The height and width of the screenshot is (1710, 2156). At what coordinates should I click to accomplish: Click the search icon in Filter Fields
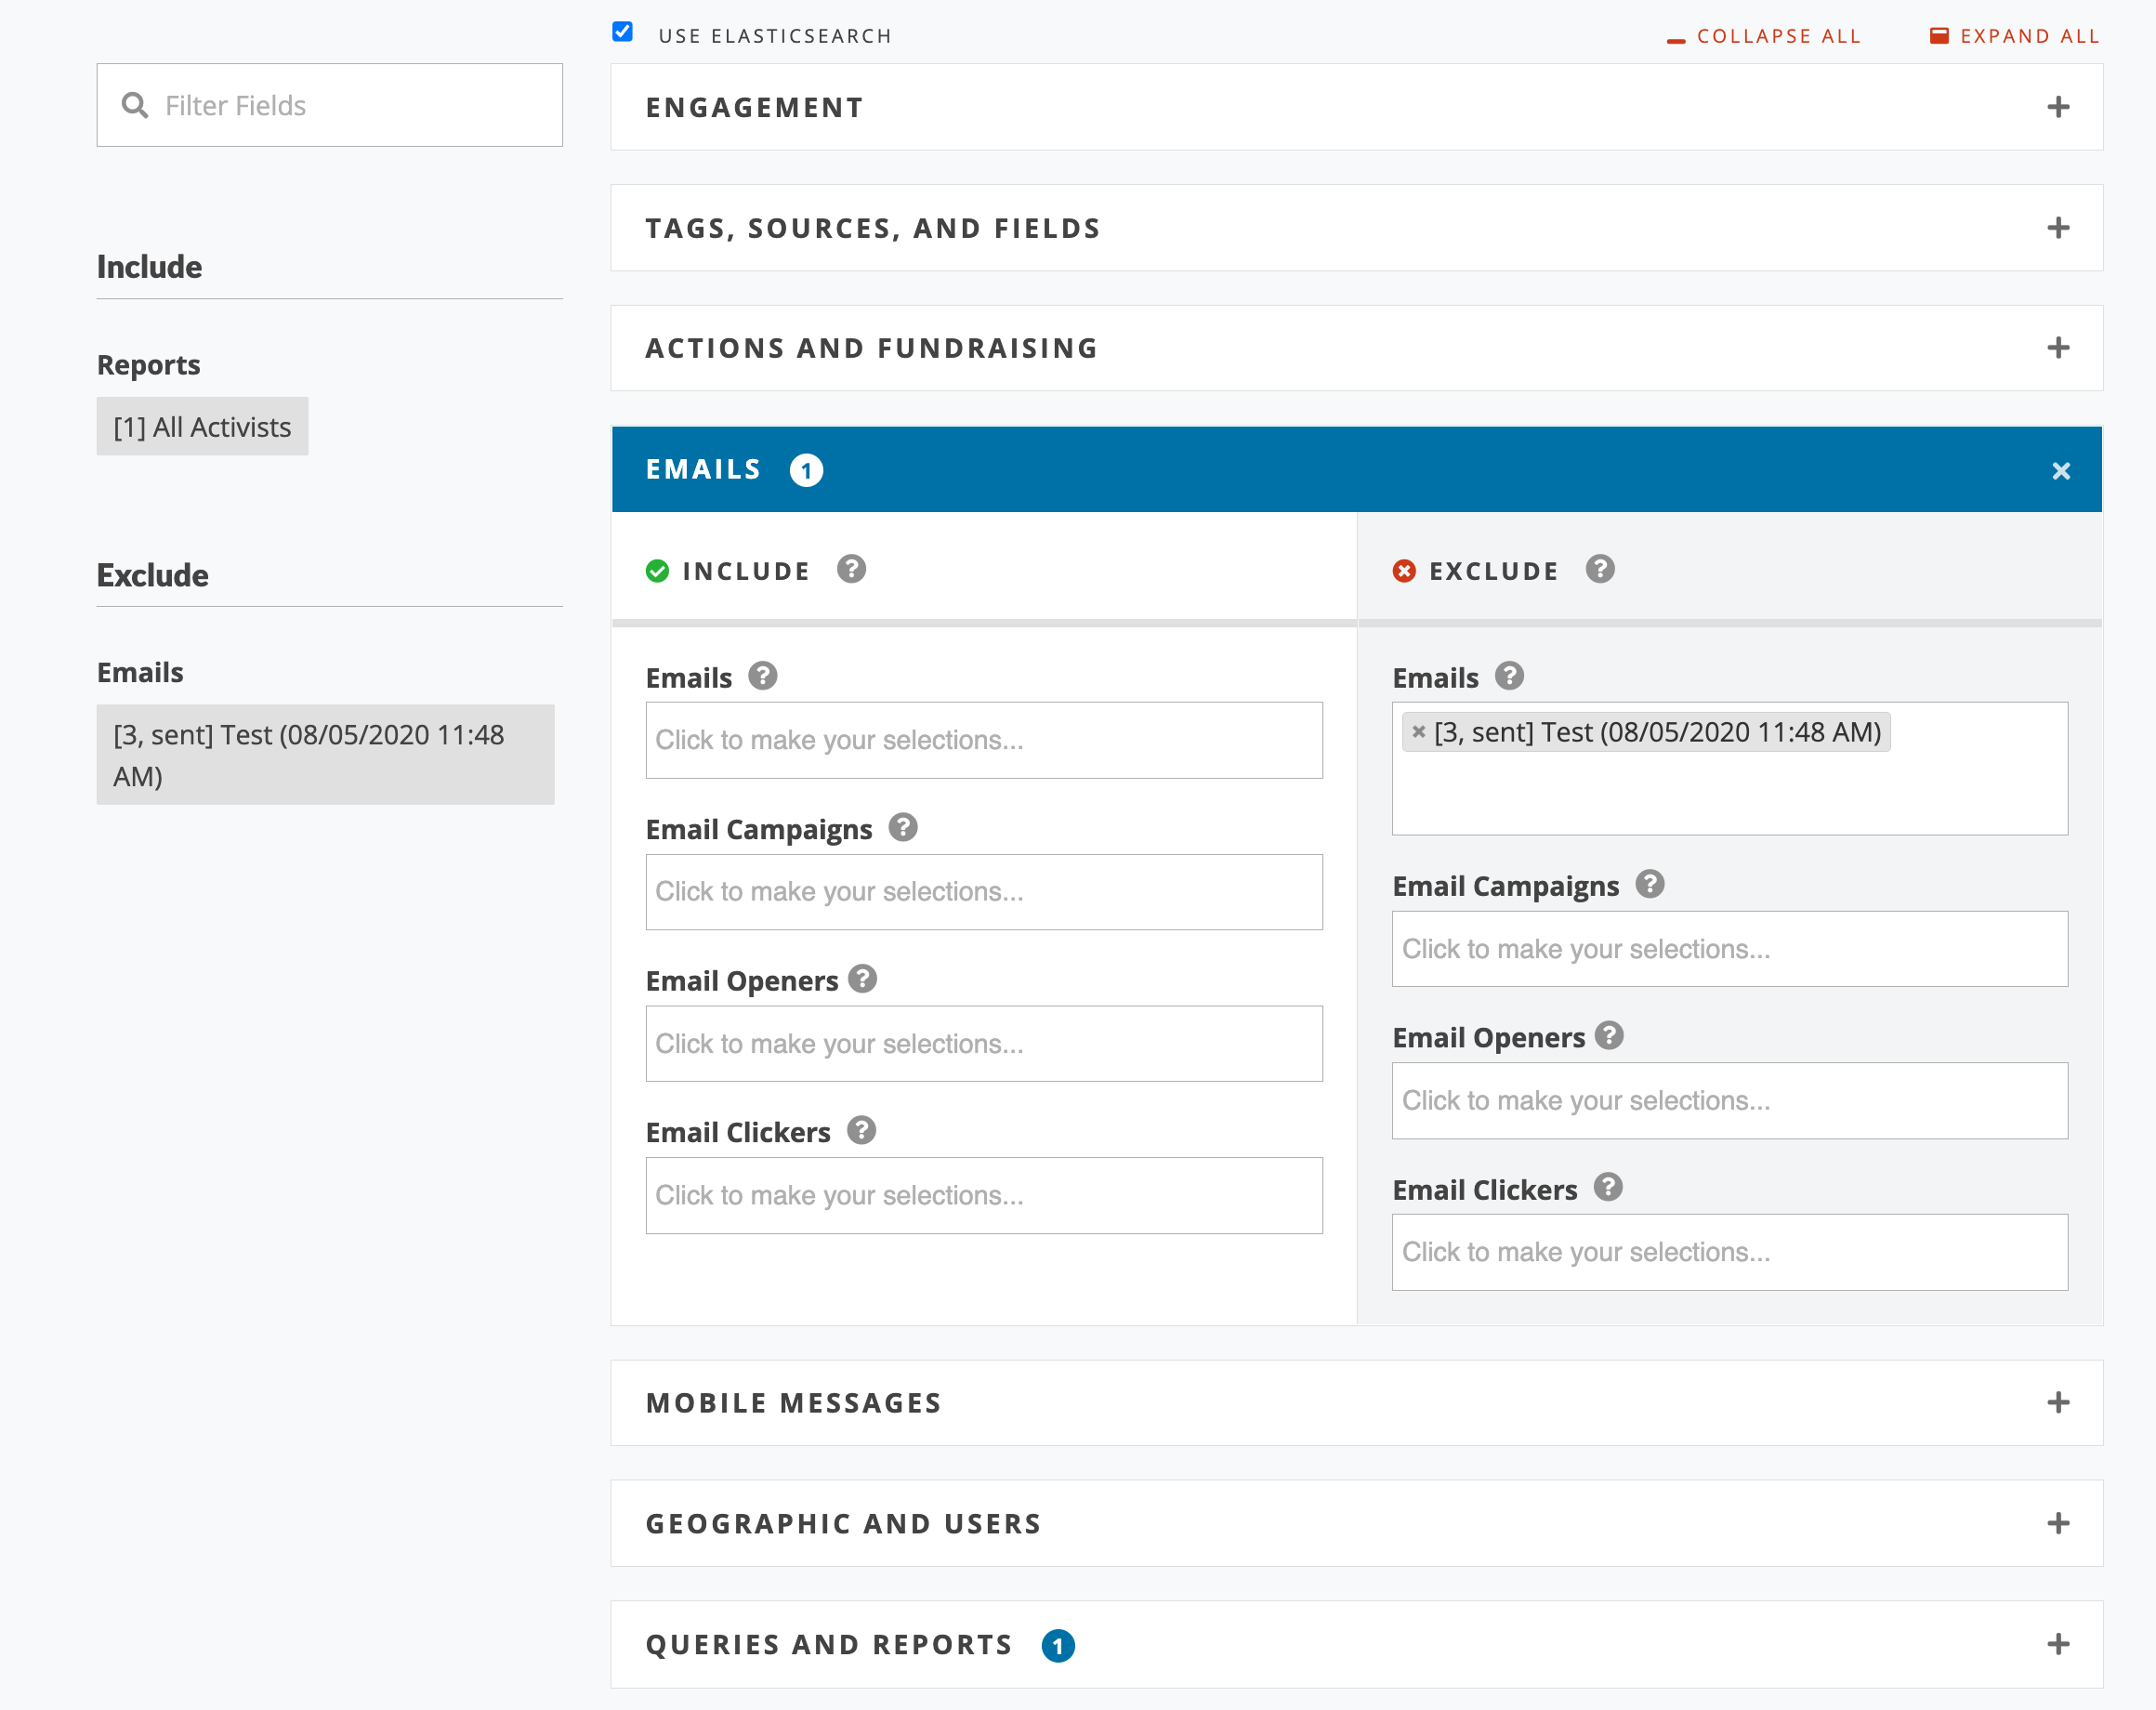tap(135, 105)
